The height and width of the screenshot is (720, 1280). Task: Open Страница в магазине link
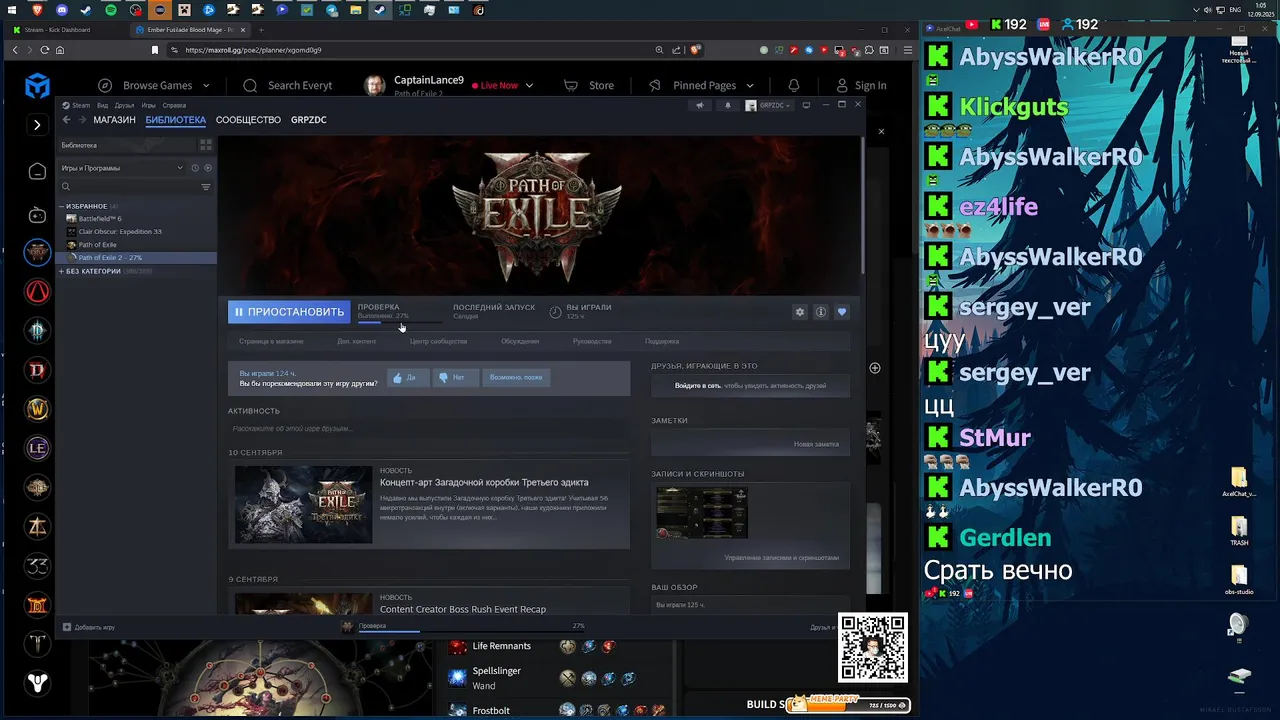click(x=271, y=341)
